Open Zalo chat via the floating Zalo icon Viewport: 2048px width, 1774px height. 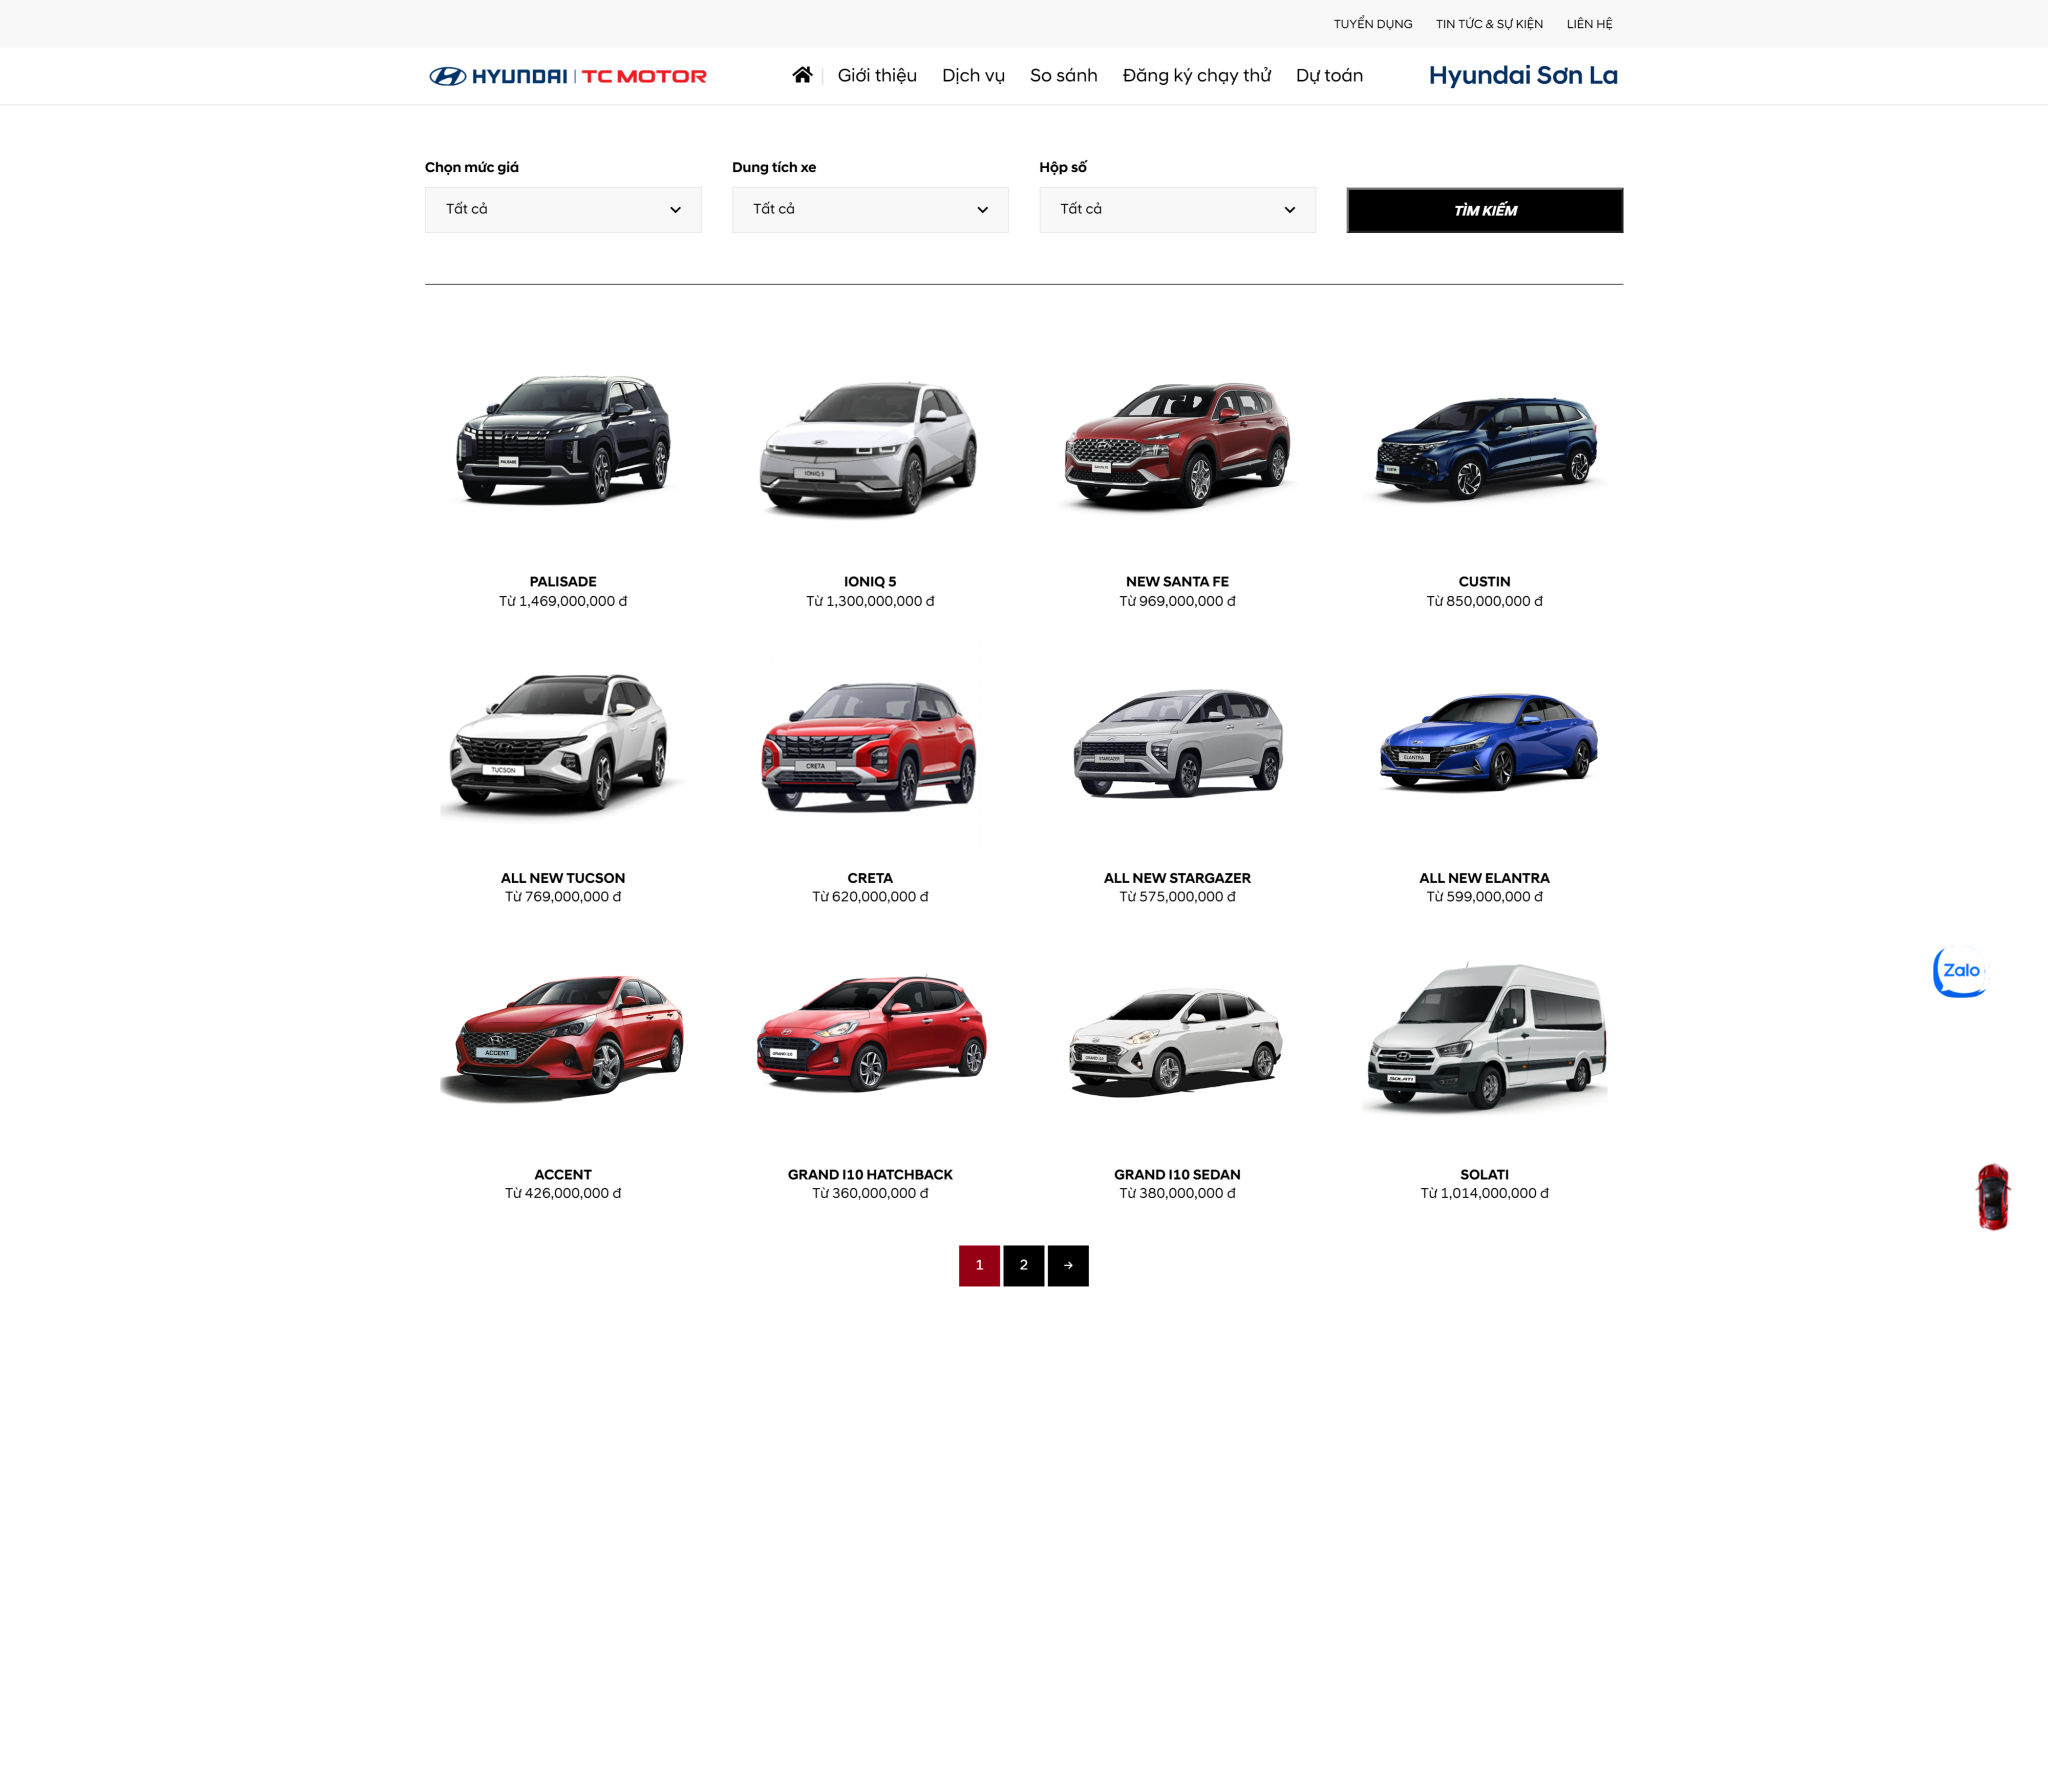click(1960, 970)
